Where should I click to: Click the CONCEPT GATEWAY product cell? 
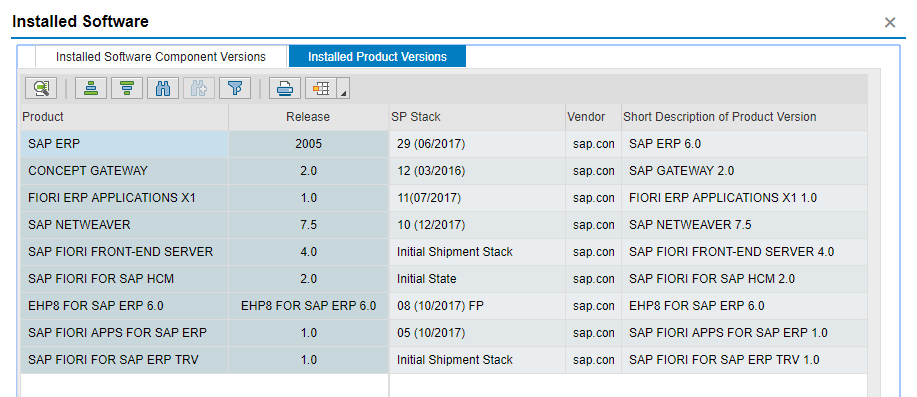click(124, 171)
